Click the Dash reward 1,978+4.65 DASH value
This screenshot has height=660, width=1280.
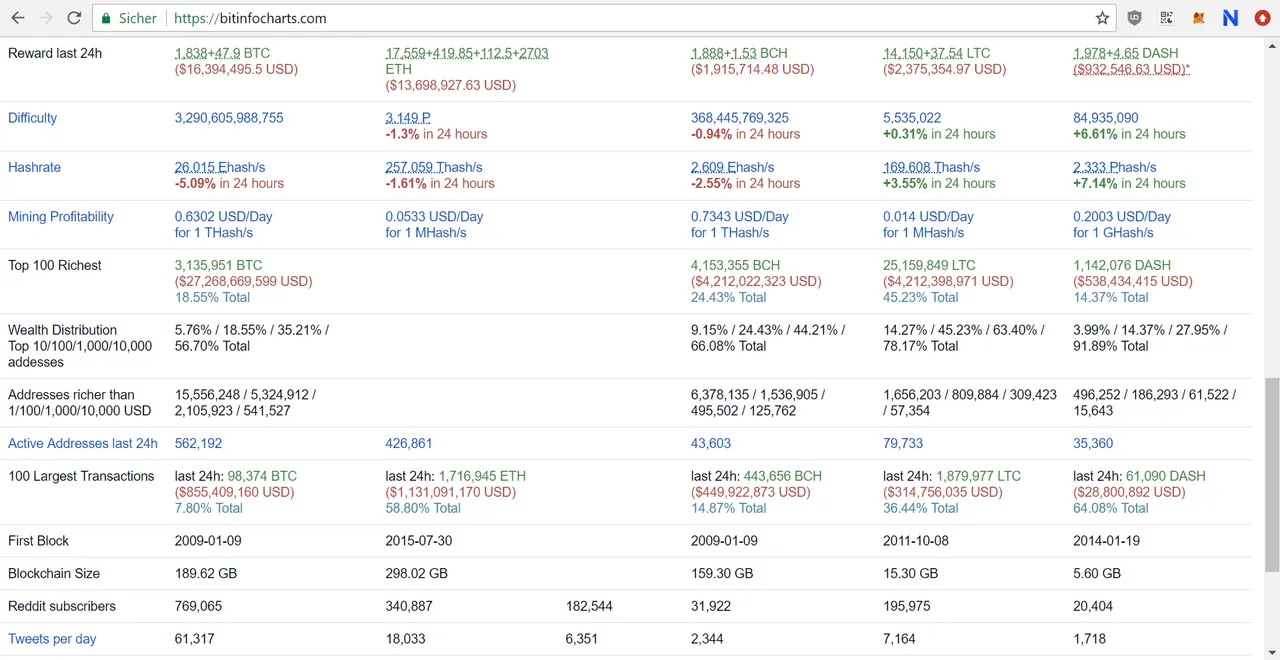point(1126,53)
